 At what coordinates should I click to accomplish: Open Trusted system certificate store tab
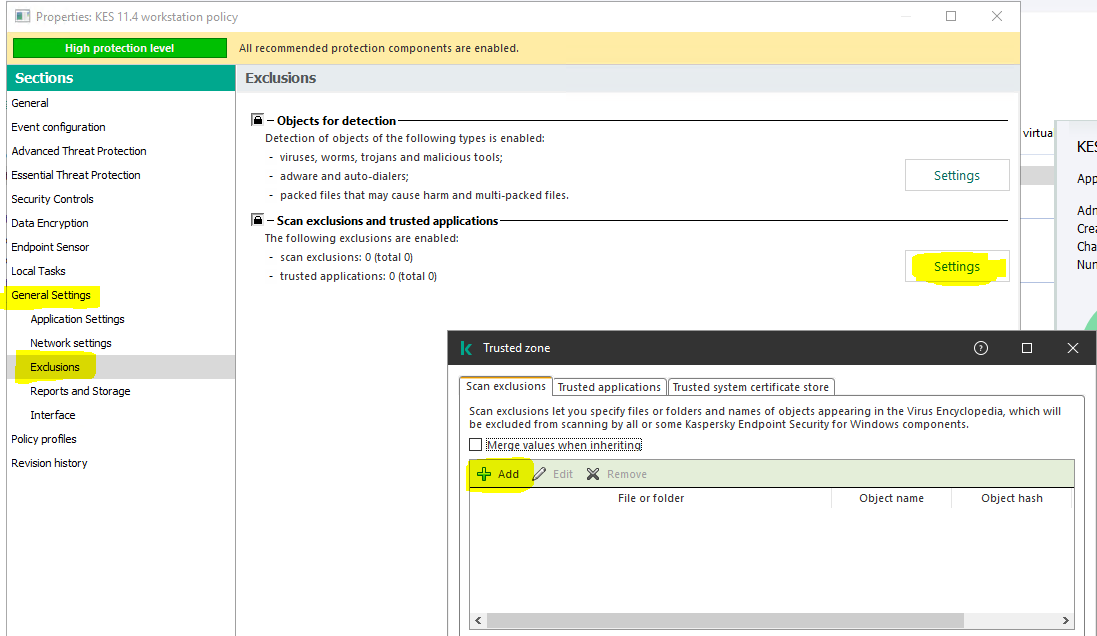pos(750,387)
